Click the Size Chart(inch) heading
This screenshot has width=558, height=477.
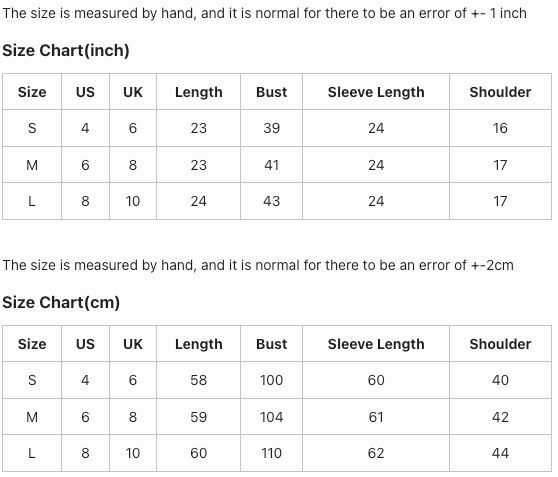(66, 51)
